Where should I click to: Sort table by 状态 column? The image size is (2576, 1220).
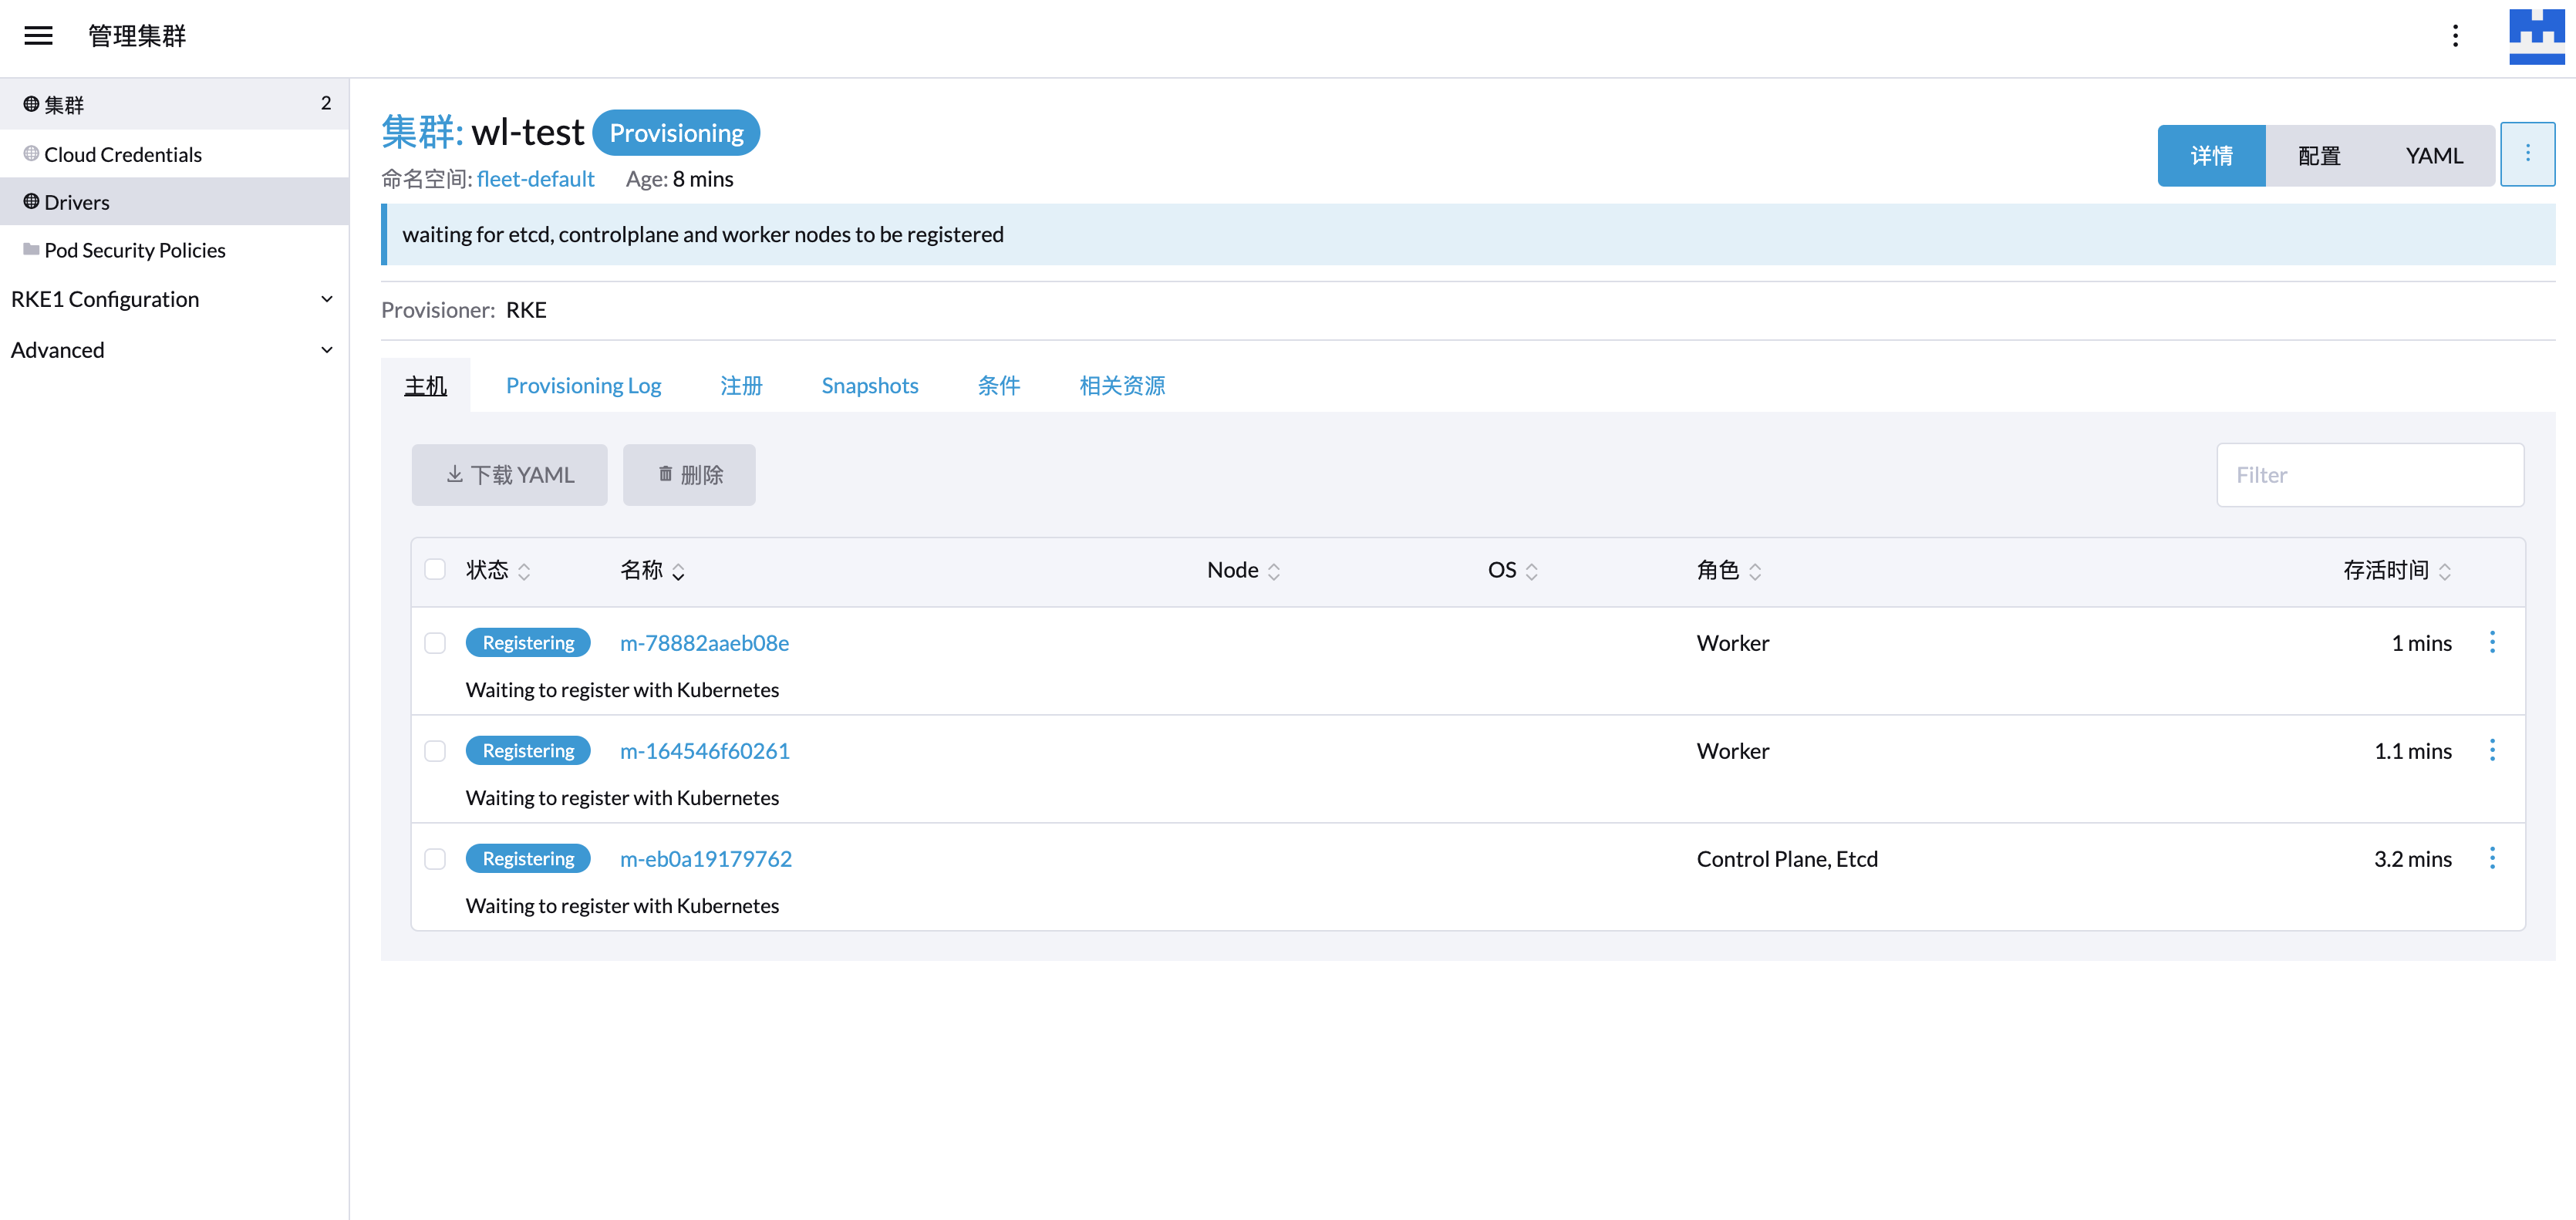pos(498,570)
